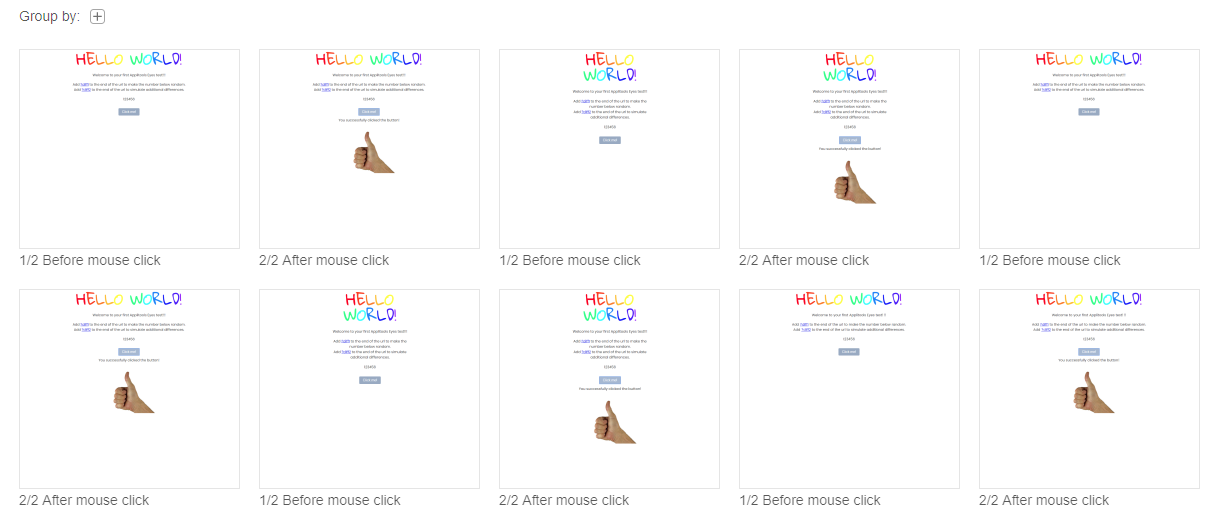The image size is (1221, 512).
Task: Click the "Group by:" label text
Action: pyautogui.click(x=49, y=16)
